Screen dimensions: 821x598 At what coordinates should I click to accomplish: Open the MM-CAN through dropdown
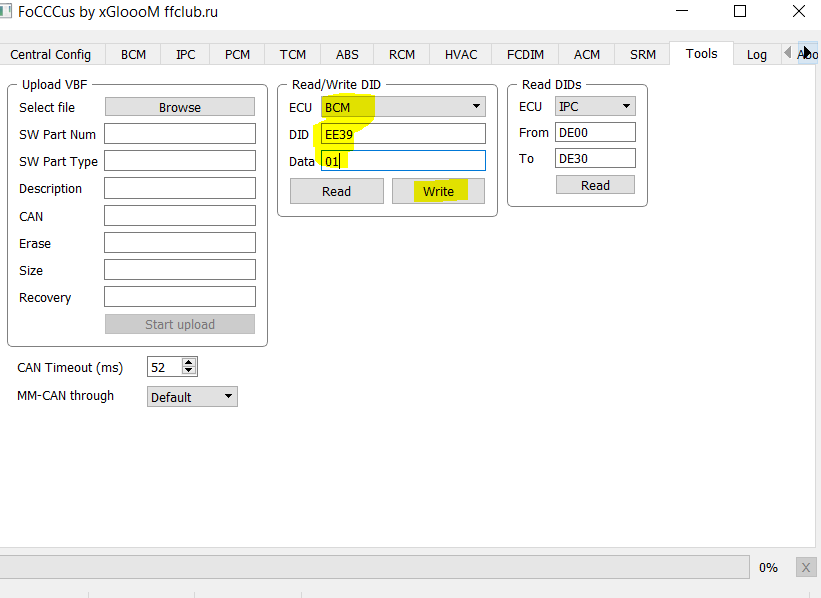192,397
